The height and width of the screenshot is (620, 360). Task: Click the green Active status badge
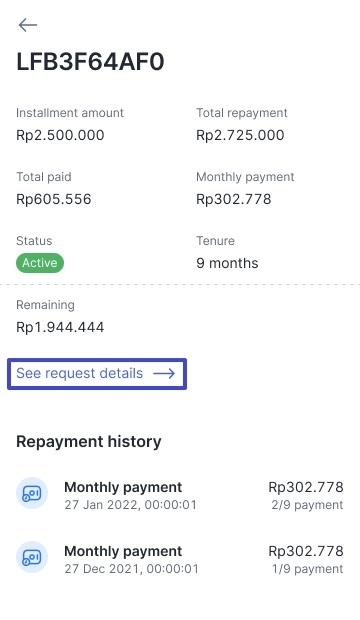[x=40, y=263]
